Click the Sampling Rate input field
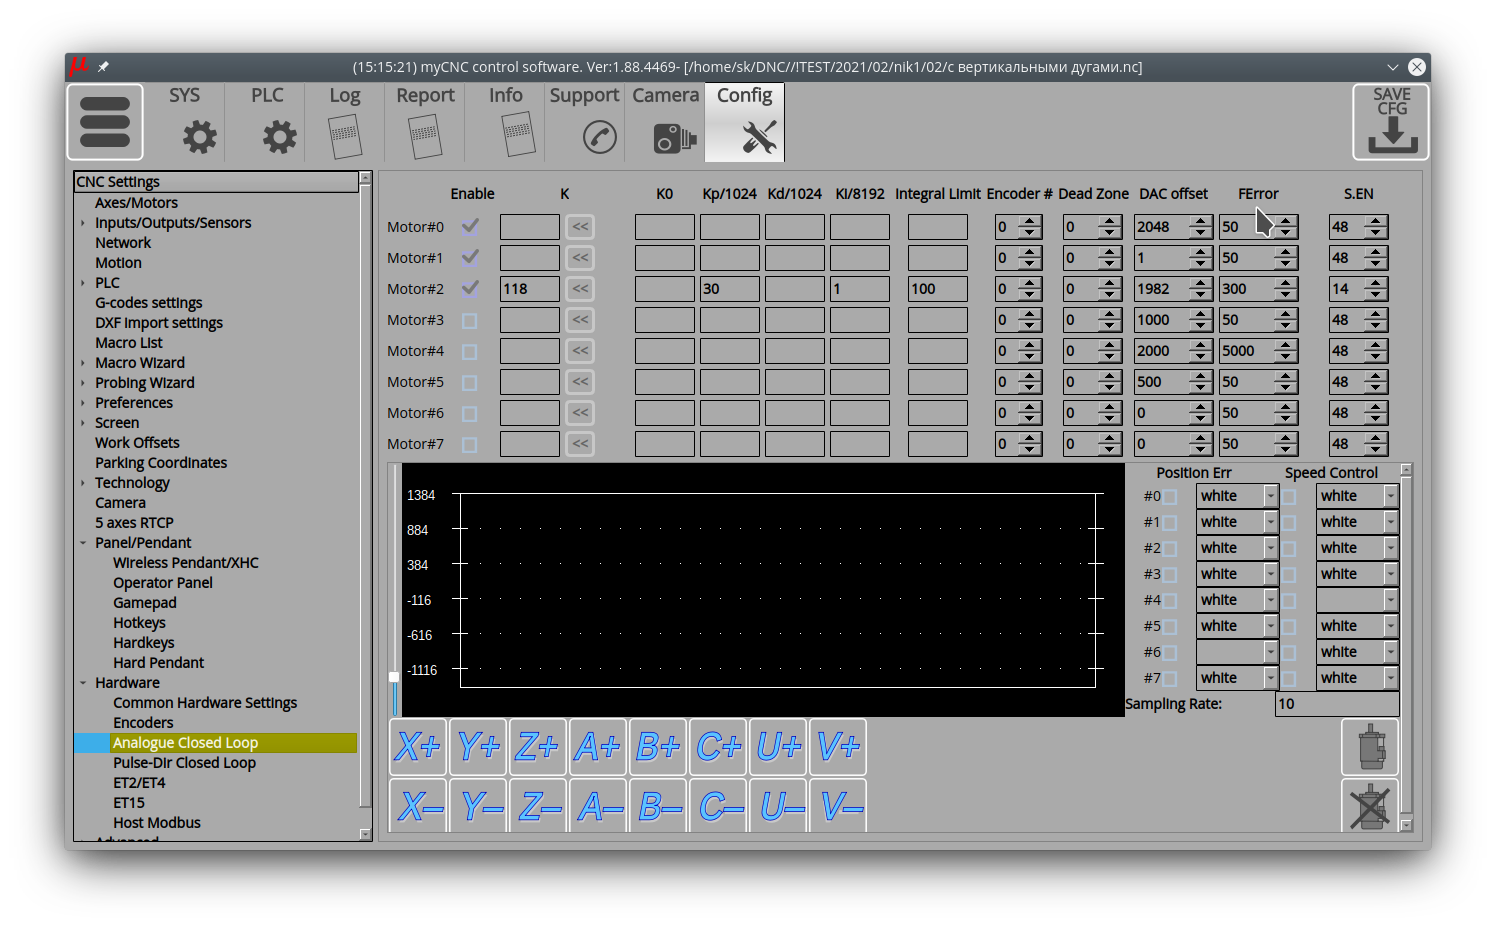 click(x=1336, y=704)
